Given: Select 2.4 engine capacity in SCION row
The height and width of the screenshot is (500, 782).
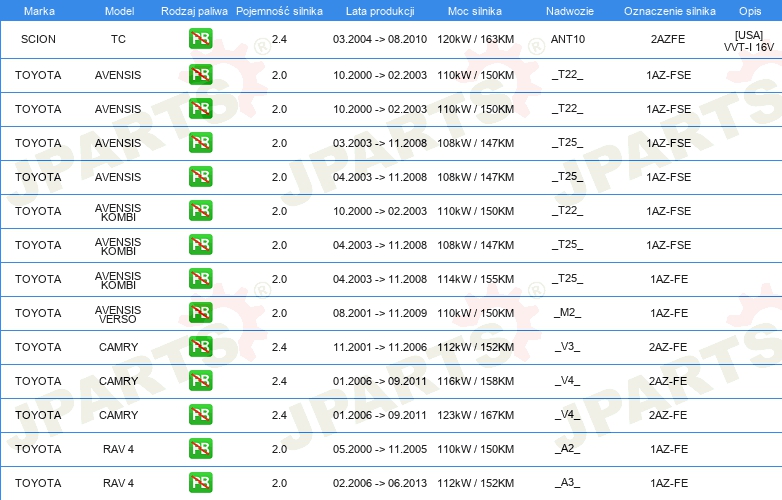Looking at the screenshot, I should (x=279, y=39).
